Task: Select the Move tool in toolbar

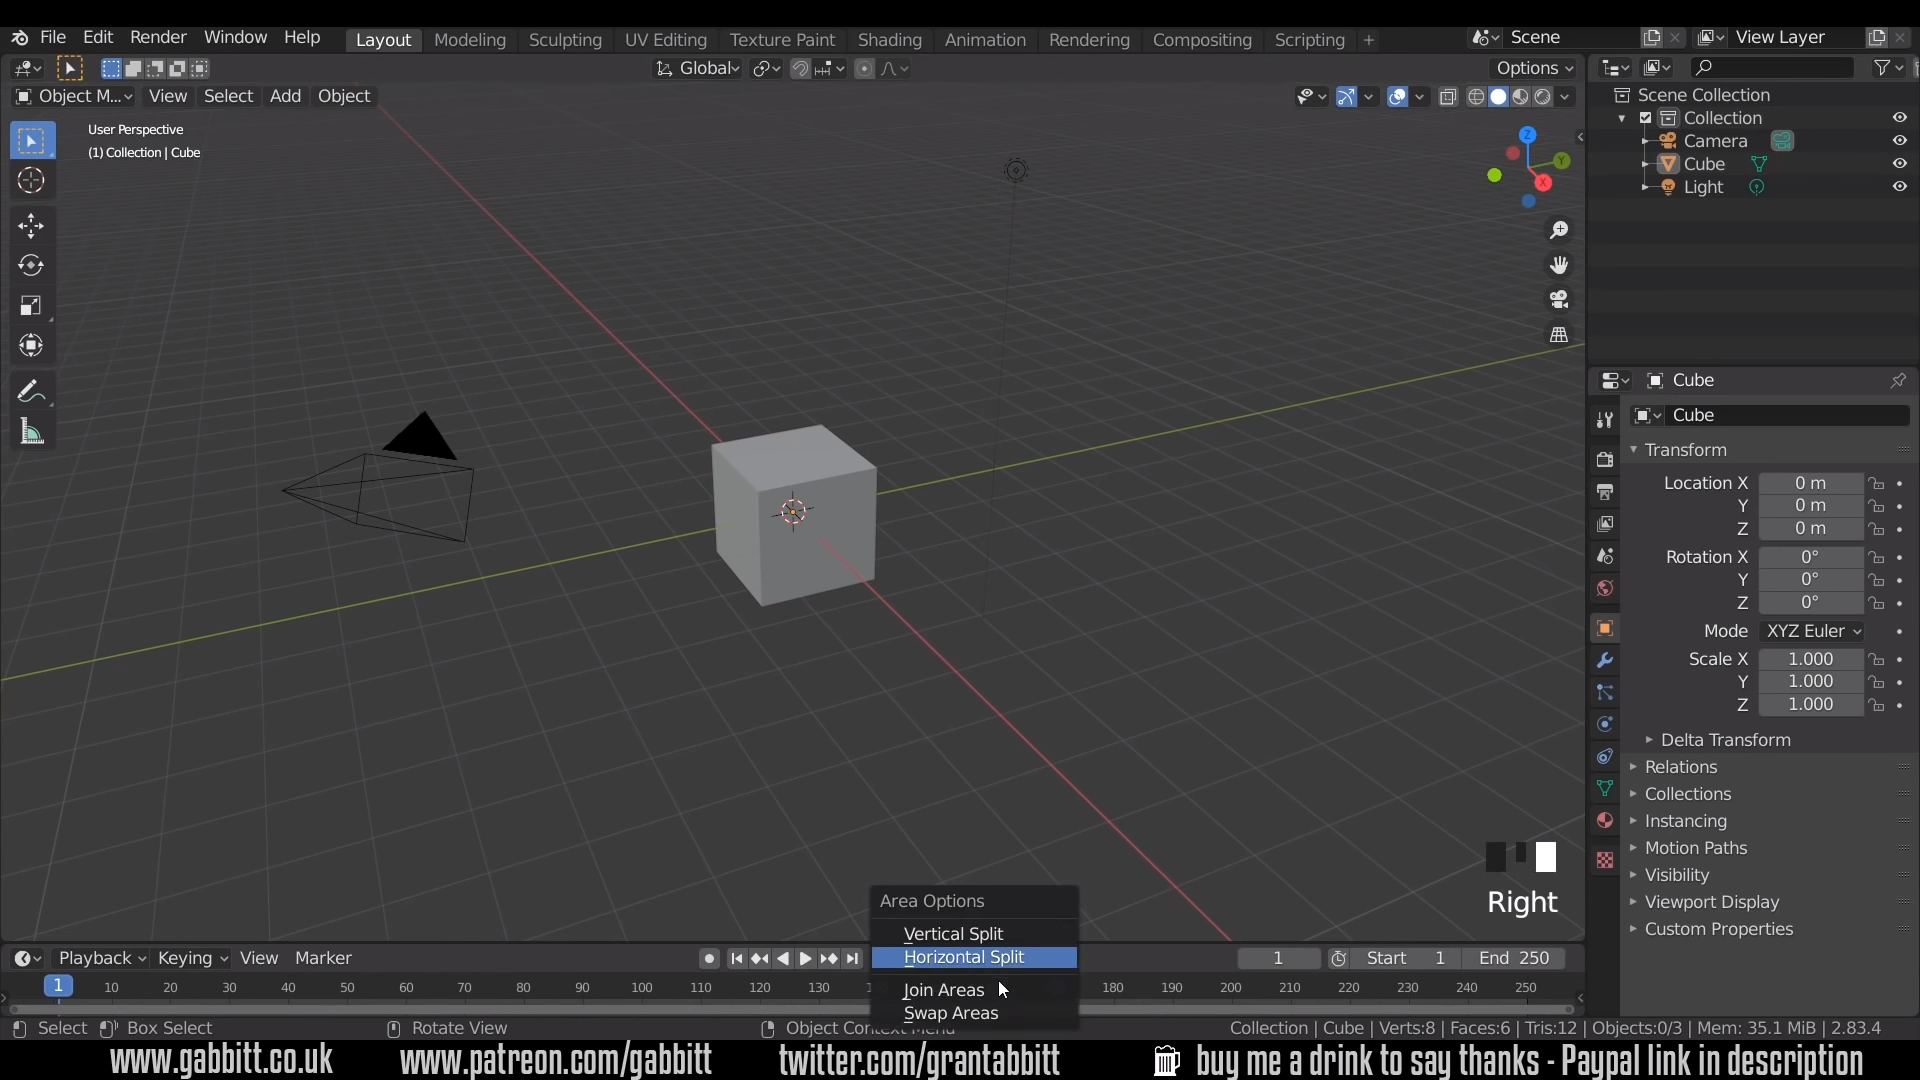Action: point(31,225)
